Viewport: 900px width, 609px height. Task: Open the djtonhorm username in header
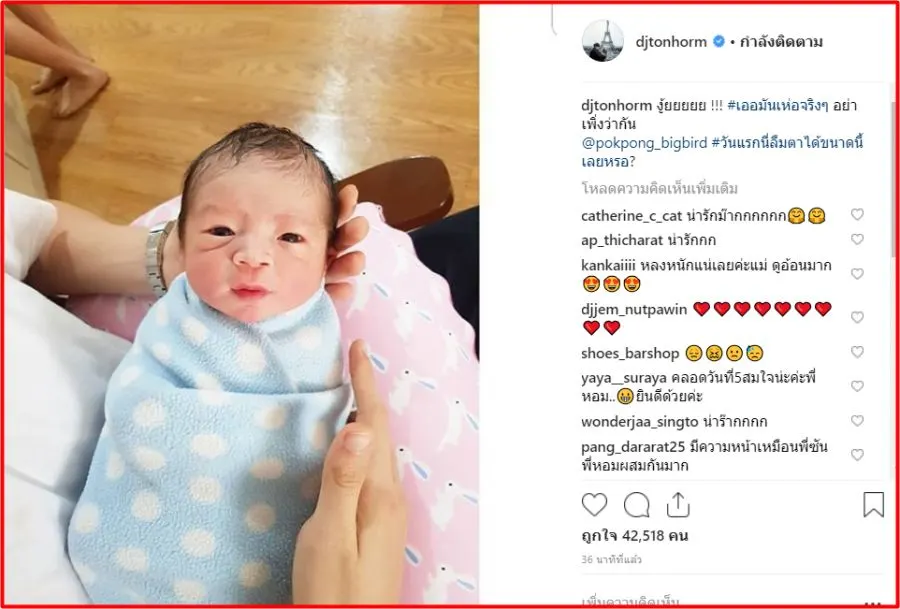coord(671,41)
